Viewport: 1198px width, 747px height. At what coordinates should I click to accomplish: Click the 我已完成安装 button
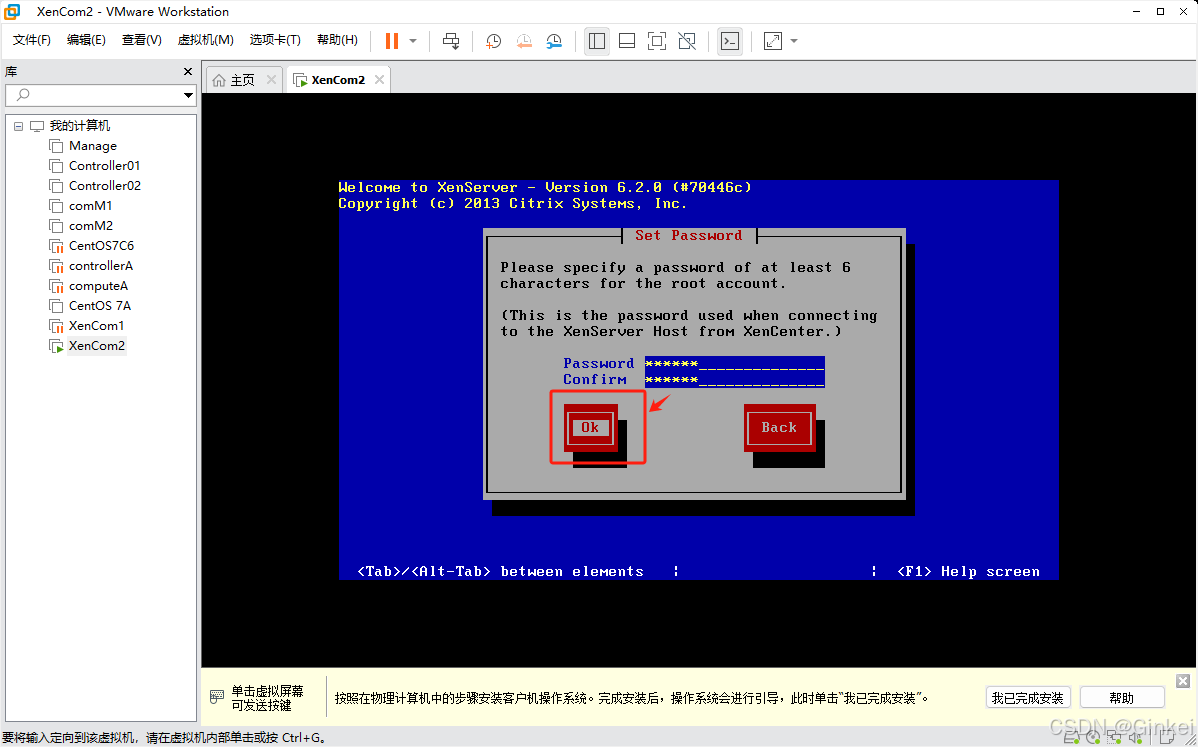(x=1028, y=697)
